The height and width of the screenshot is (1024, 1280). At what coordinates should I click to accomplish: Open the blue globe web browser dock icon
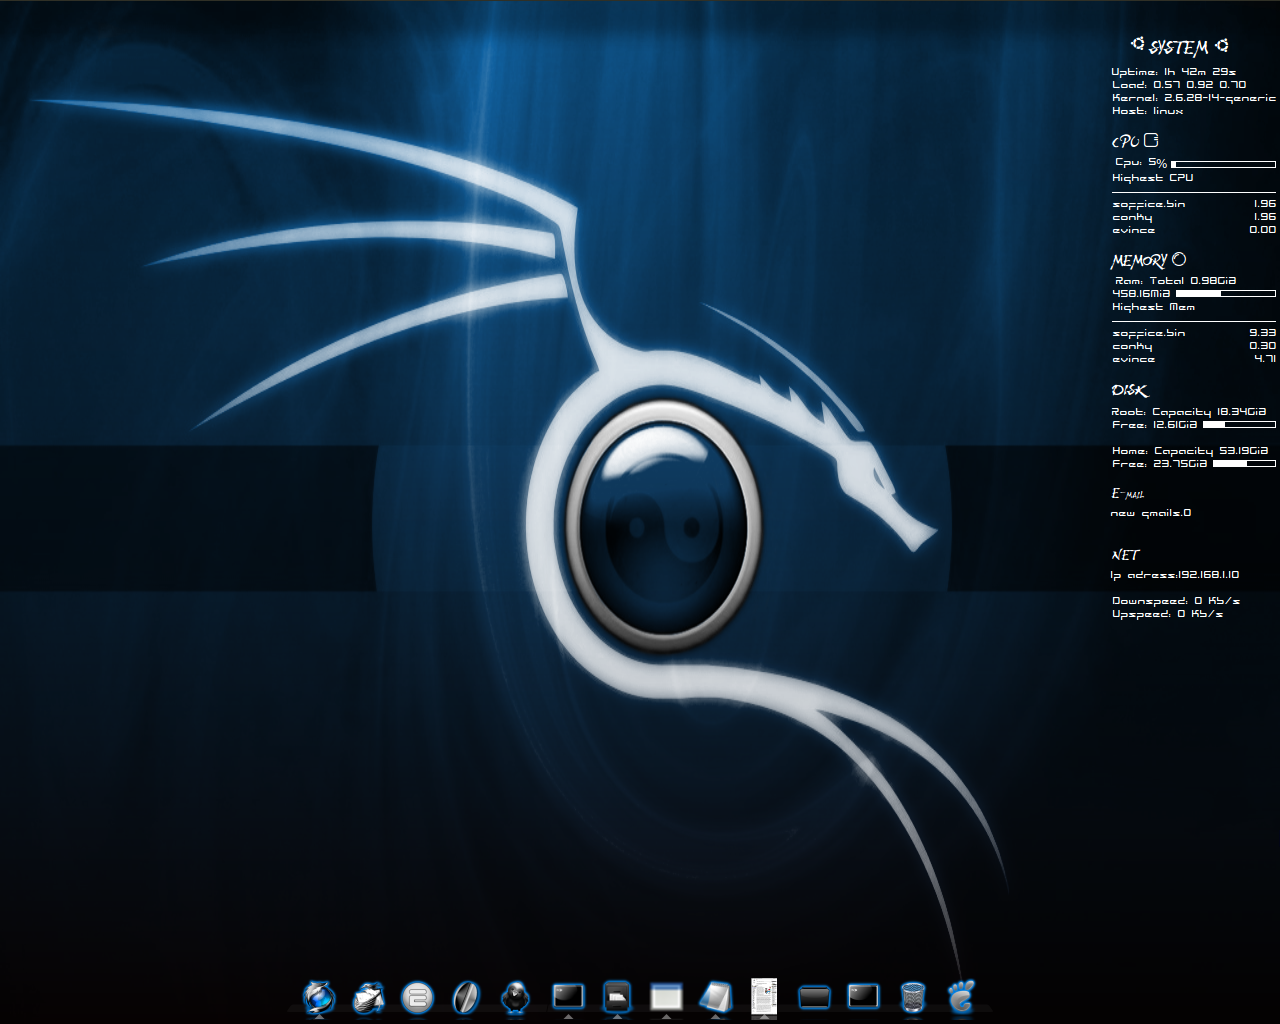(320, 996)
